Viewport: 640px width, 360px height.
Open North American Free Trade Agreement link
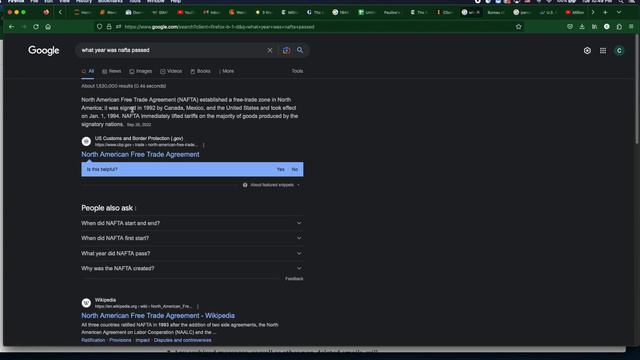pyautogui.click(x=140, y=154)
